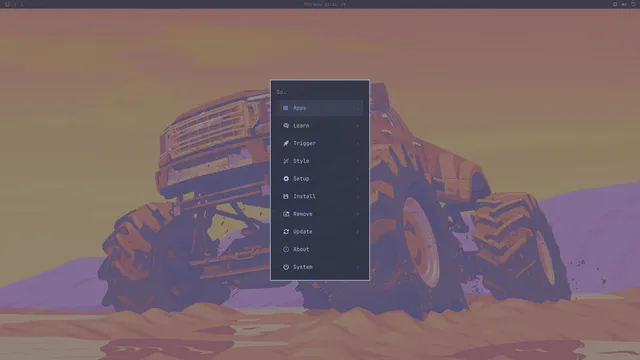
Task: Expand the Update submenu chevron
Action: pyautogui.click(x=358, y=232)
